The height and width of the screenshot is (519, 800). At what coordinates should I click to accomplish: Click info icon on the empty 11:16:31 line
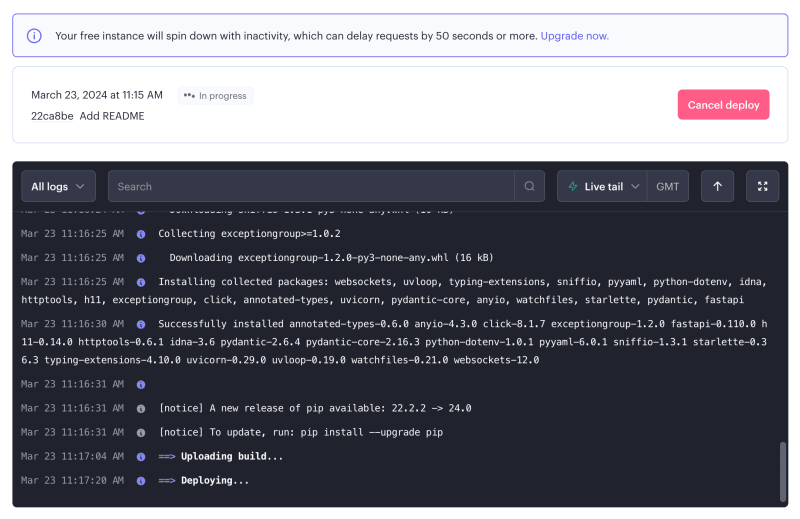[141, 385]
